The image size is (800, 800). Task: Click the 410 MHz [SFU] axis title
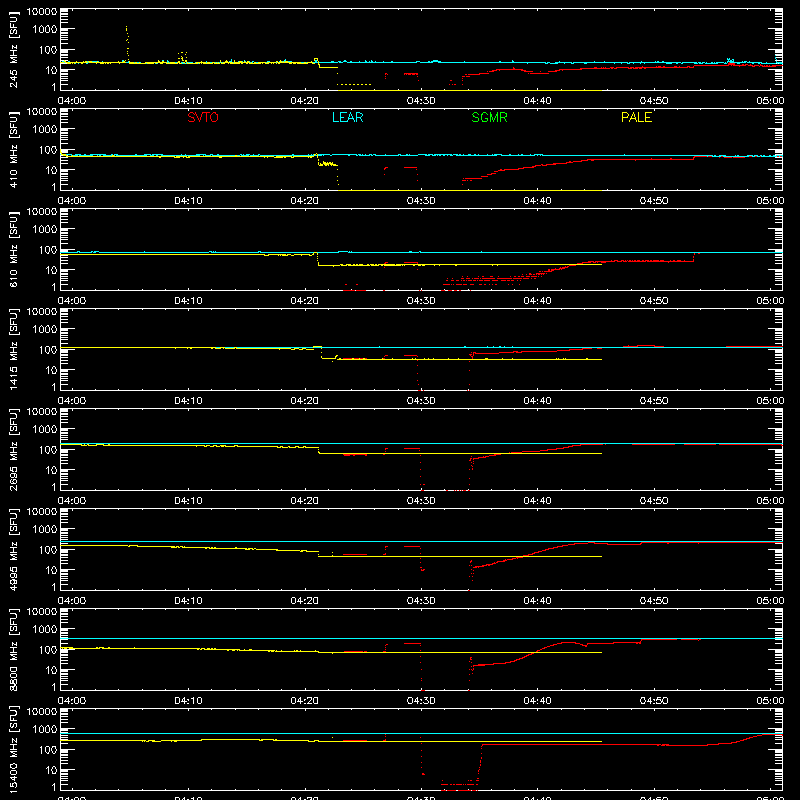(x=13, y=149)
